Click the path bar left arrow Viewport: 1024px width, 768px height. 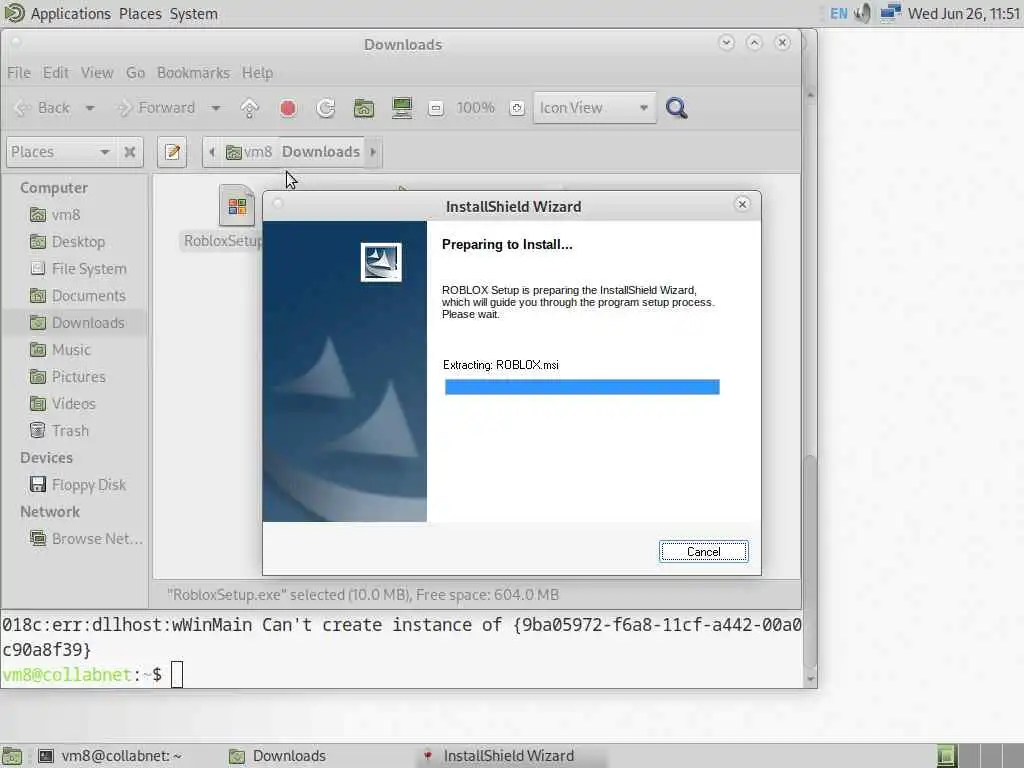point(212,152)
